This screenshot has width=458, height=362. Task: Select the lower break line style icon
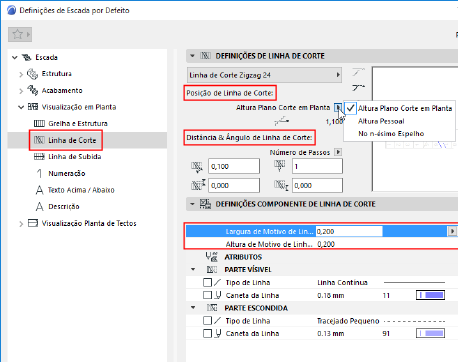tap(358, 88)
